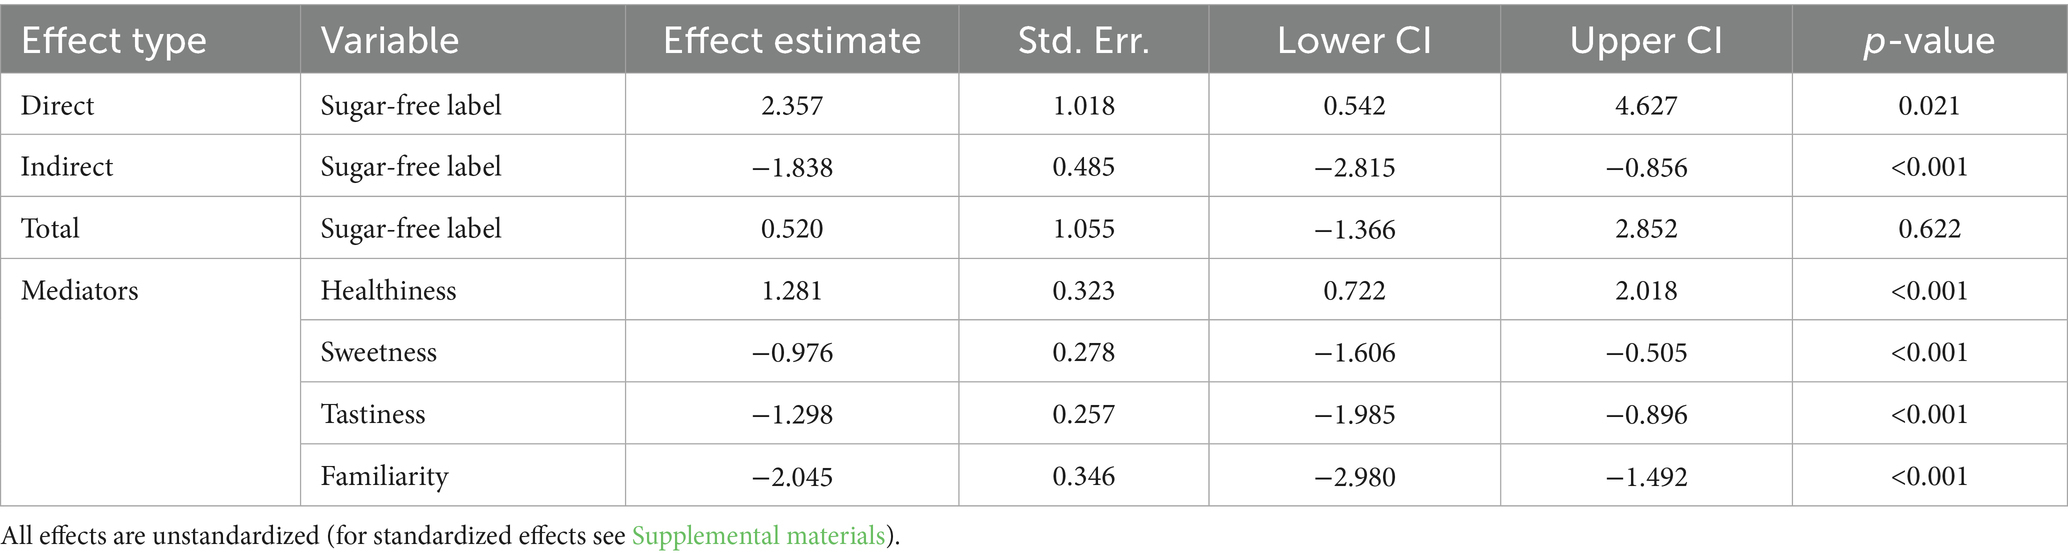Click the 2.357 effect estimate value

point(791,105)
